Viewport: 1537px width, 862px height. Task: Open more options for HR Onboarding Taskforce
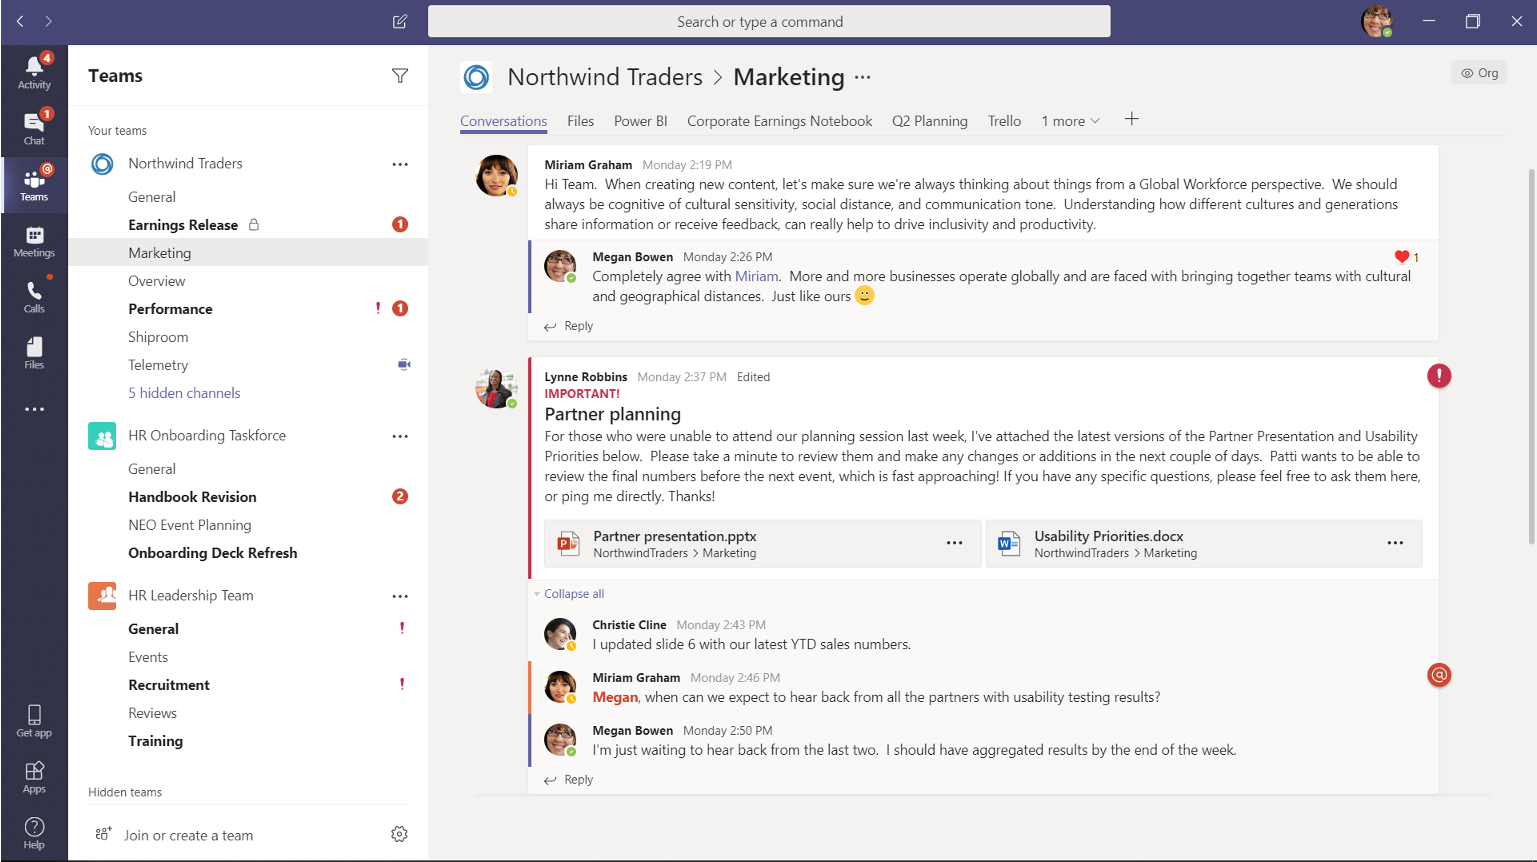point(400,436)
